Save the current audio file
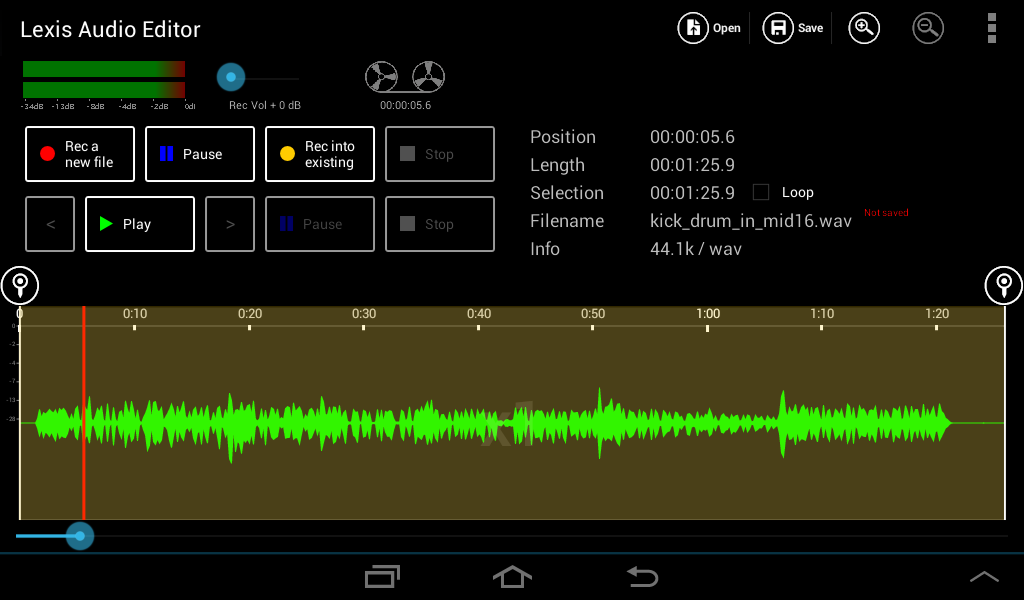This screenshot has height=600, width=1024. 793,28
